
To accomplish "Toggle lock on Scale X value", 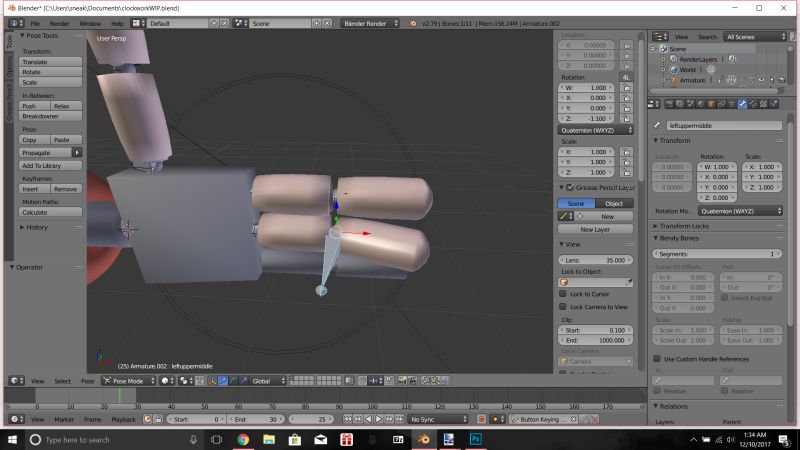I will (x=626, y=152).
